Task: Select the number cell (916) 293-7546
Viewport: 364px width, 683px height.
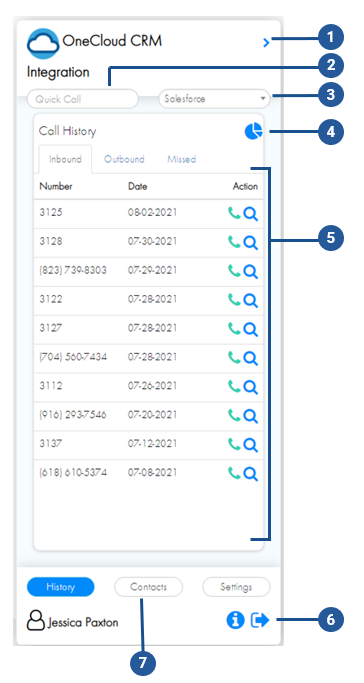Action: [x=73, y=414]
